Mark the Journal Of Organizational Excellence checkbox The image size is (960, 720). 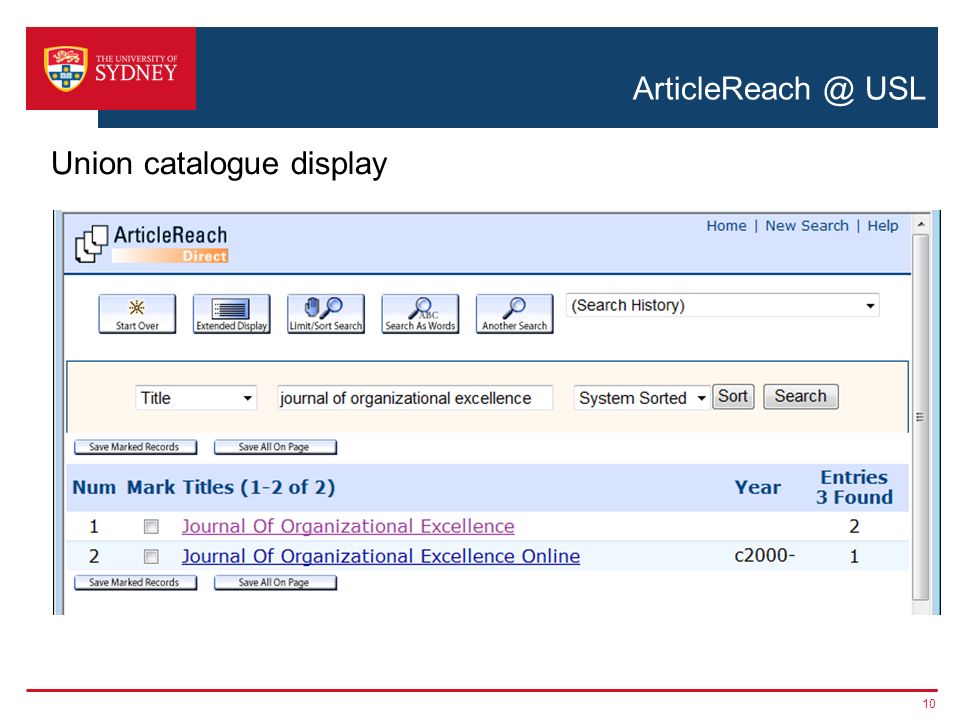click(151, 527)
